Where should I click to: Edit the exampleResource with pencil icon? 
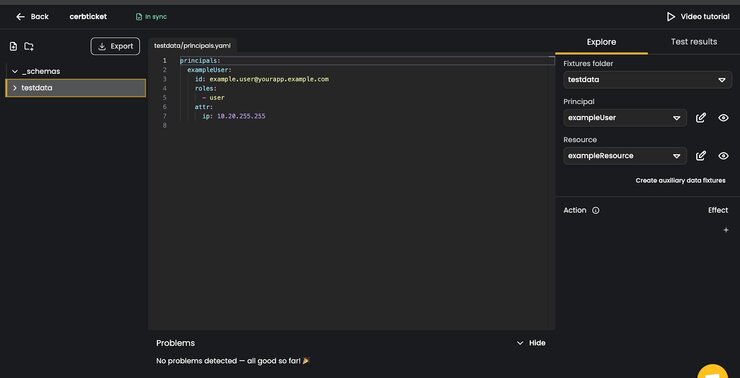click(x=701, y=156)
